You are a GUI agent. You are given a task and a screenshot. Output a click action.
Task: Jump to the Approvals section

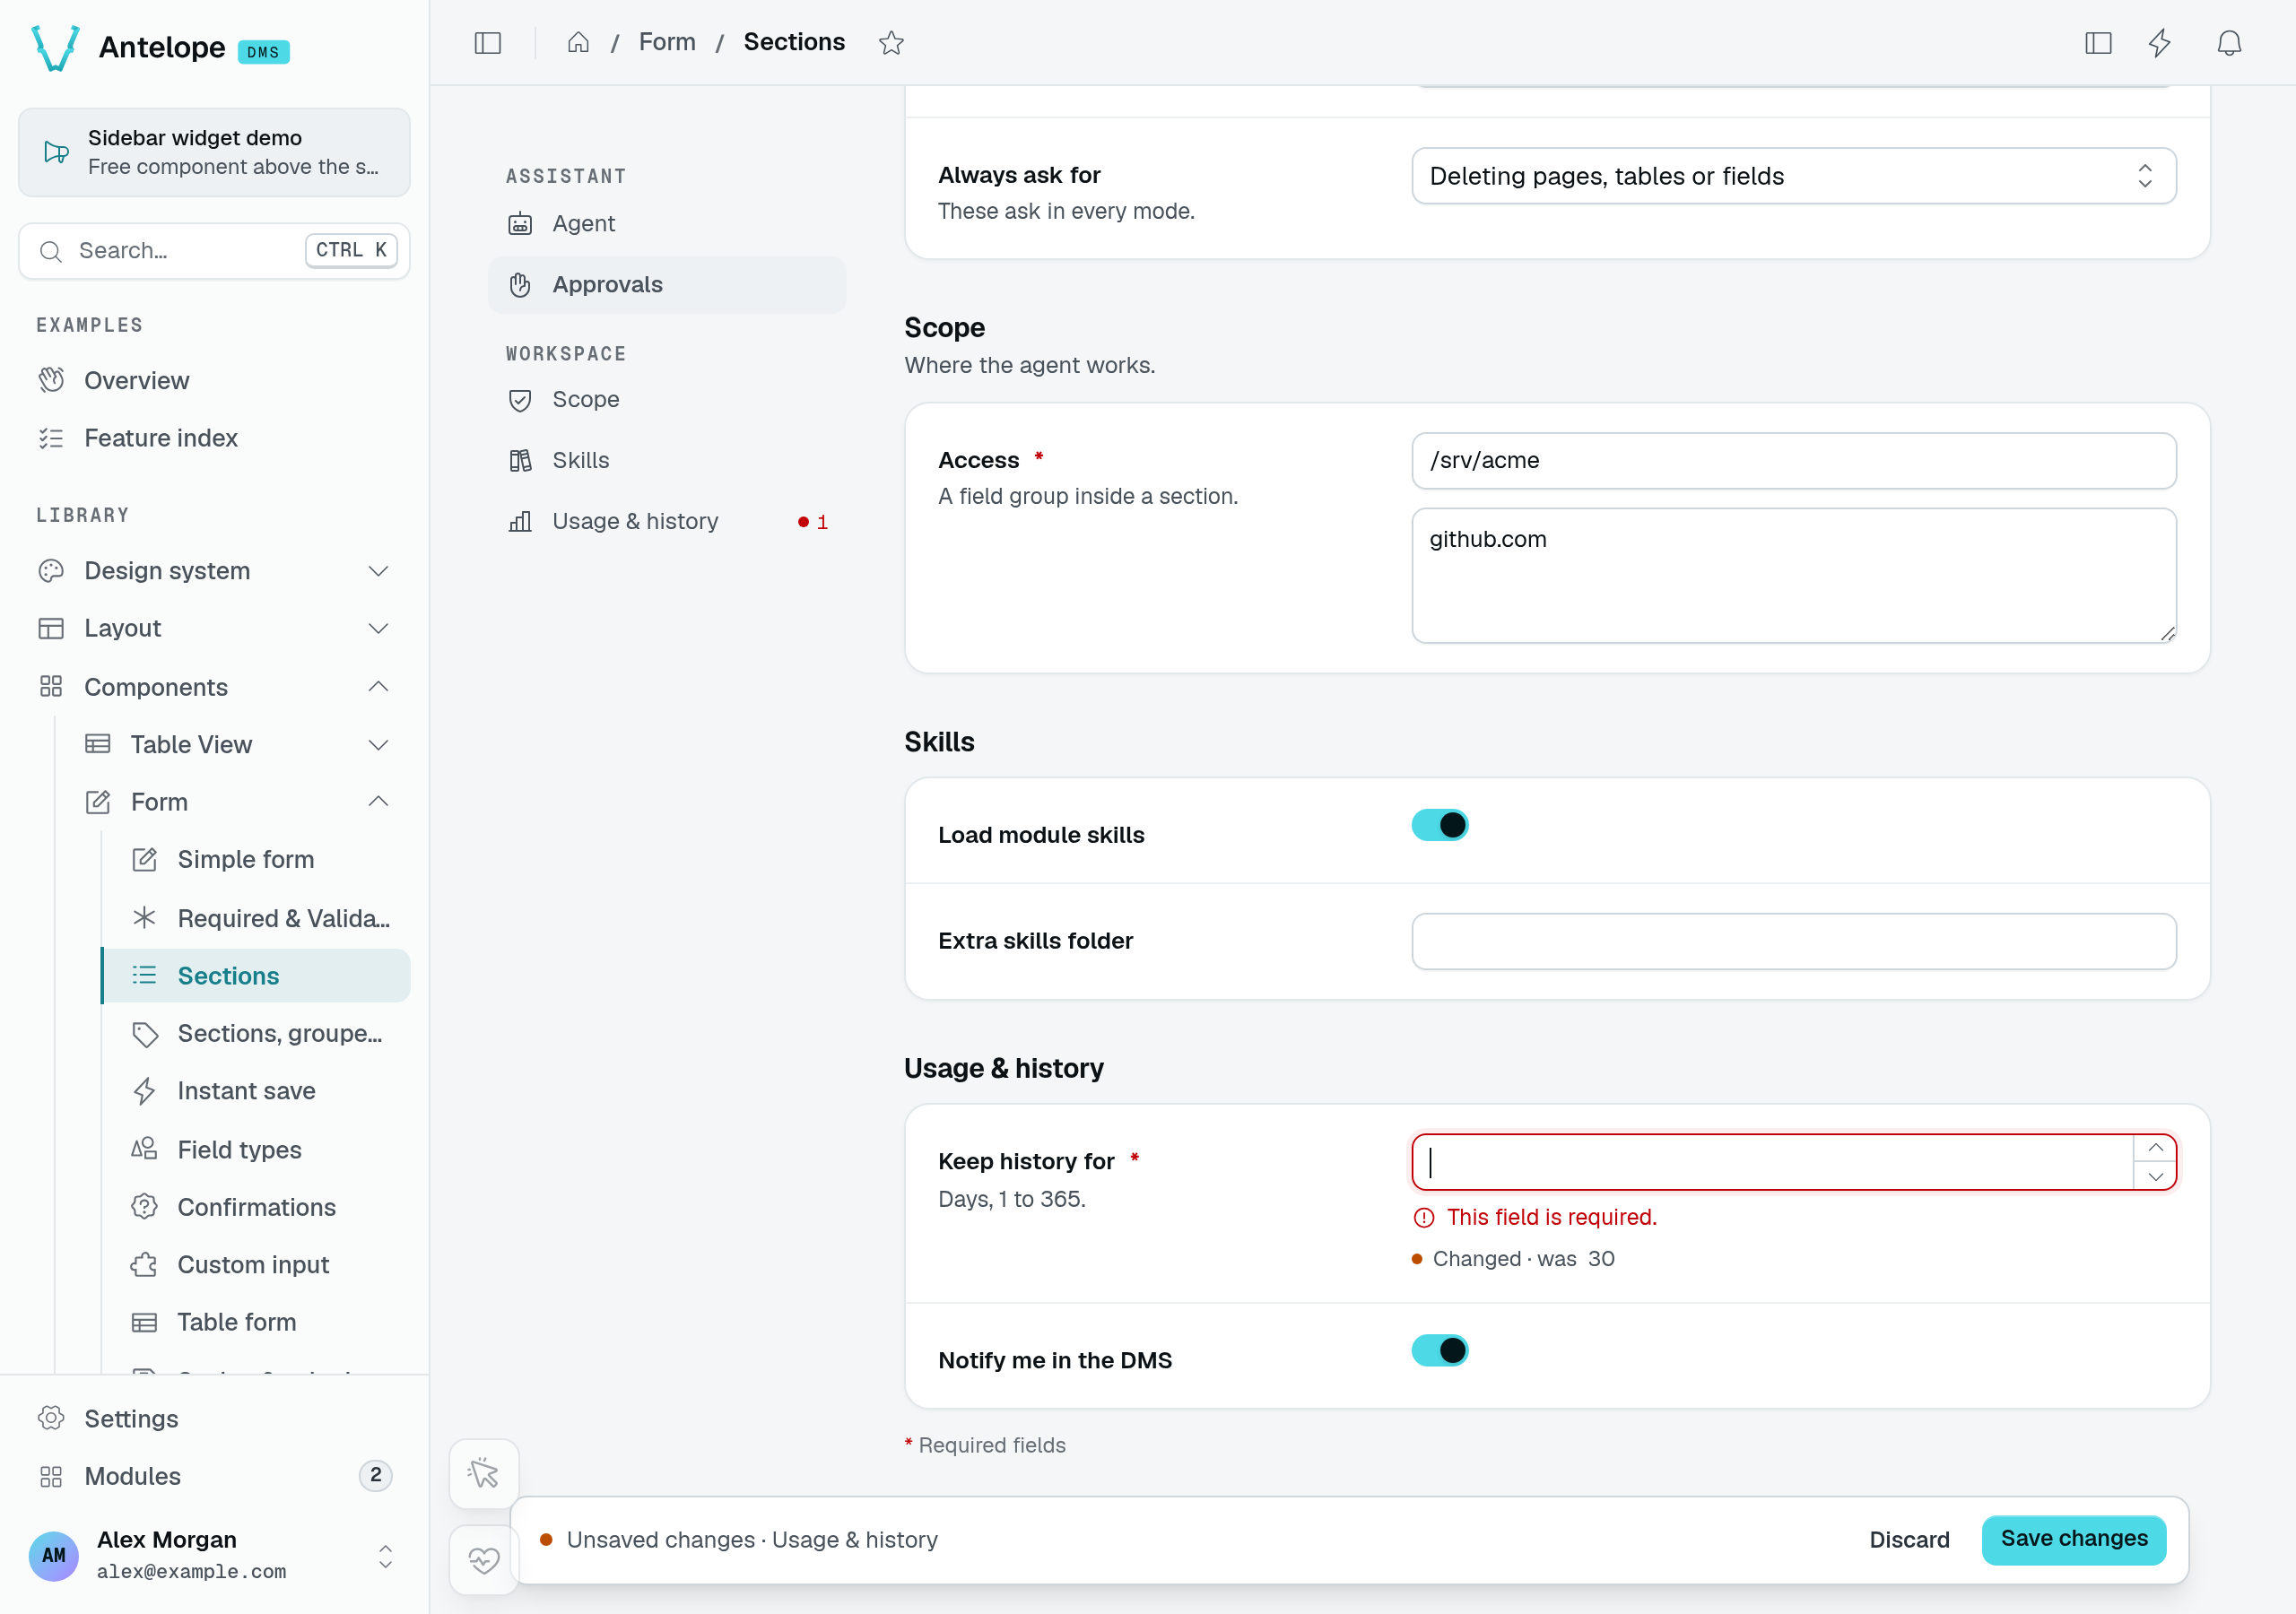point(666,284)
